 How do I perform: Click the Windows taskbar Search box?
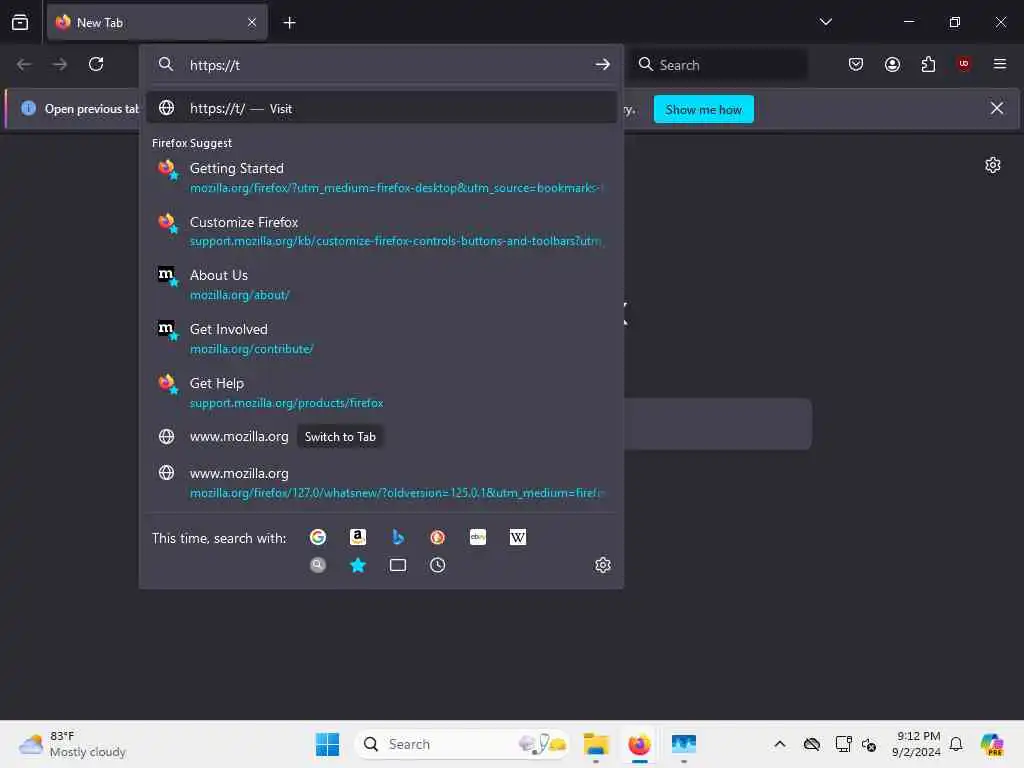tap(462, 744)
